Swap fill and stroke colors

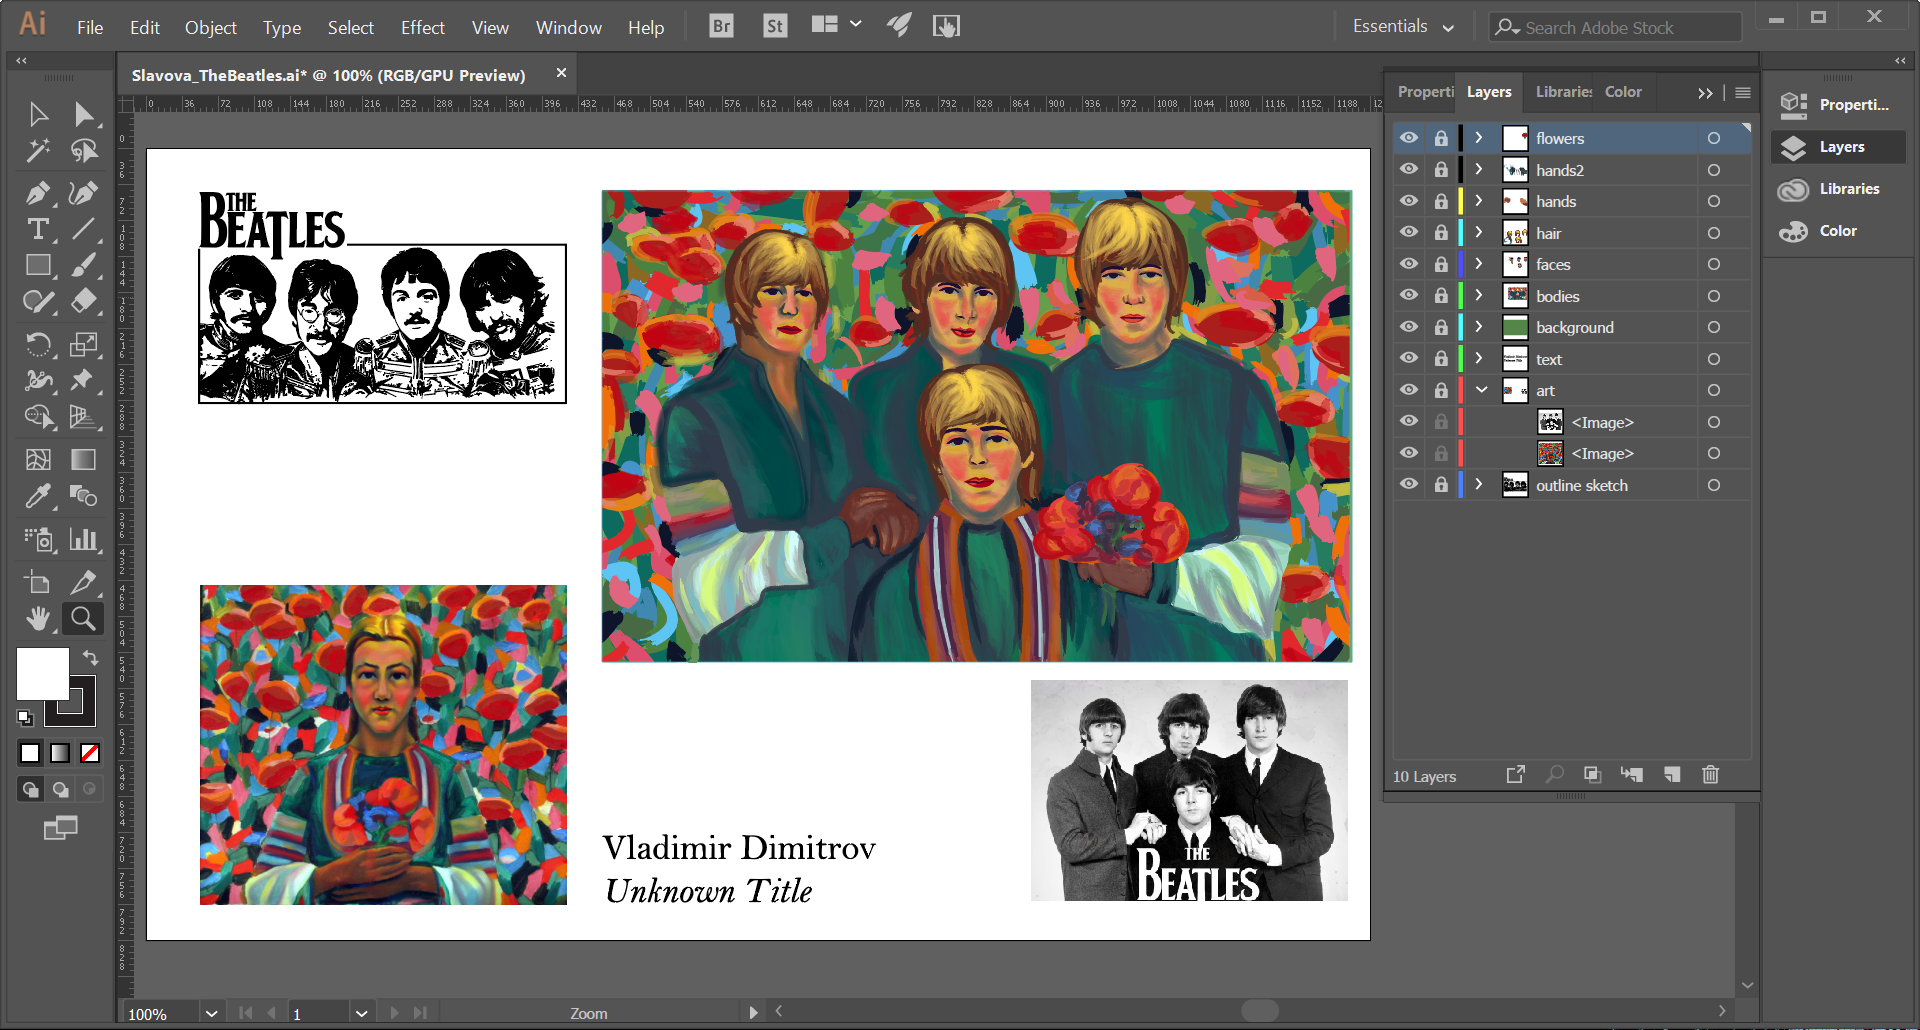(90, 657)
